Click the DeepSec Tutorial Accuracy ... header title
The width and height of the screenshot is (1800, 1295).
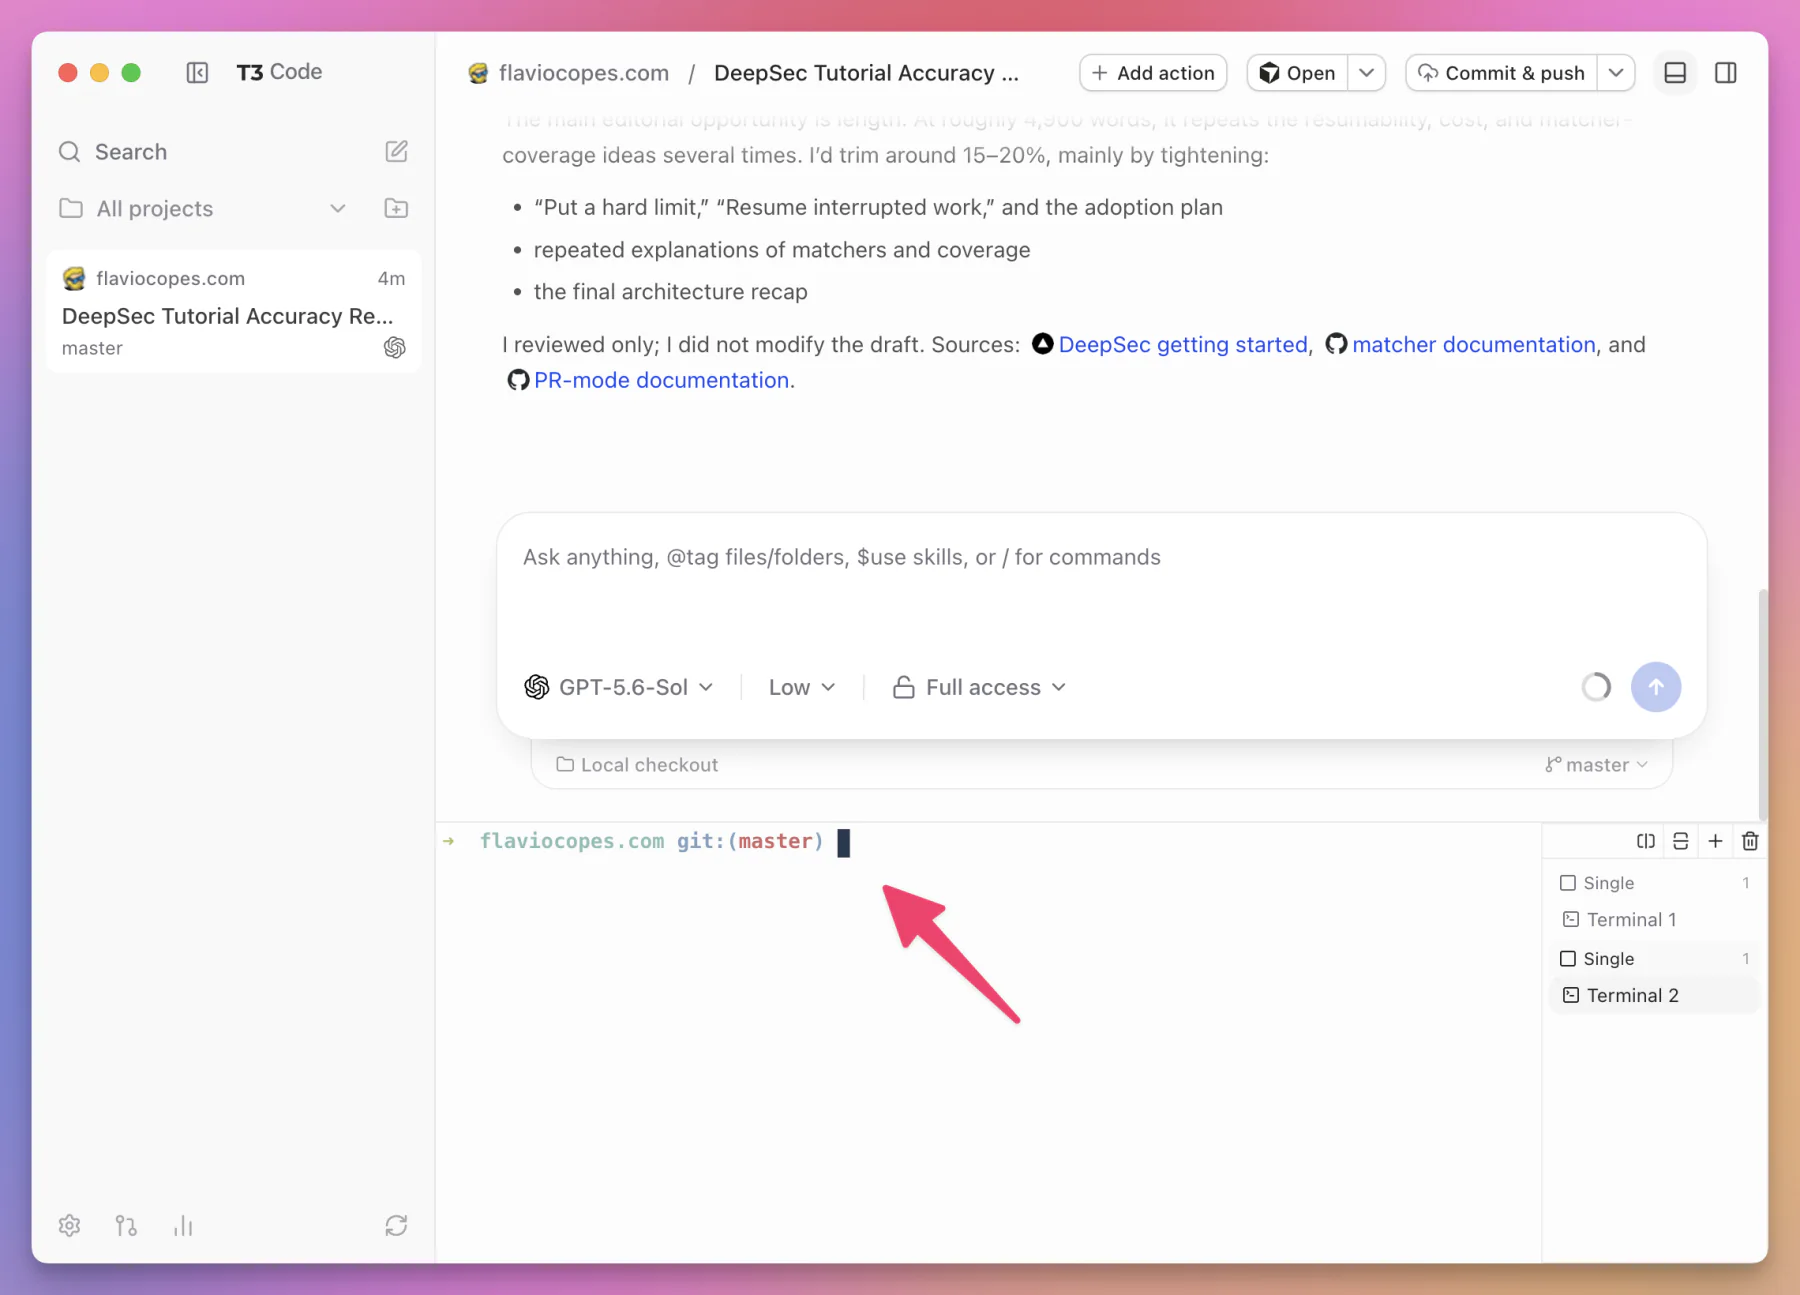(866, 73)
